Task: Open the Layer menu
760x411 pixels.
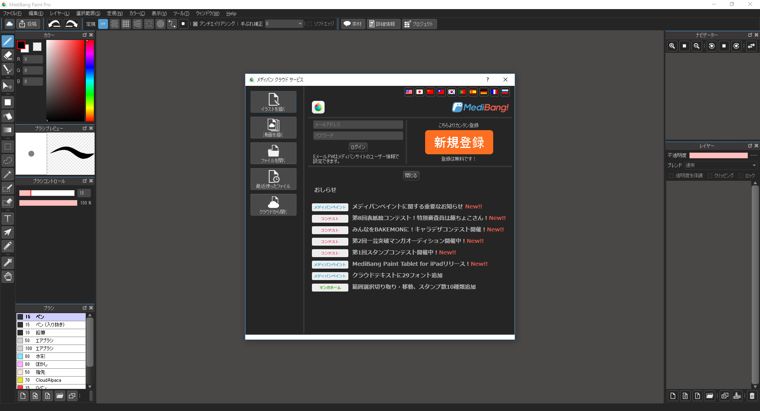Action: pos(59,14)
